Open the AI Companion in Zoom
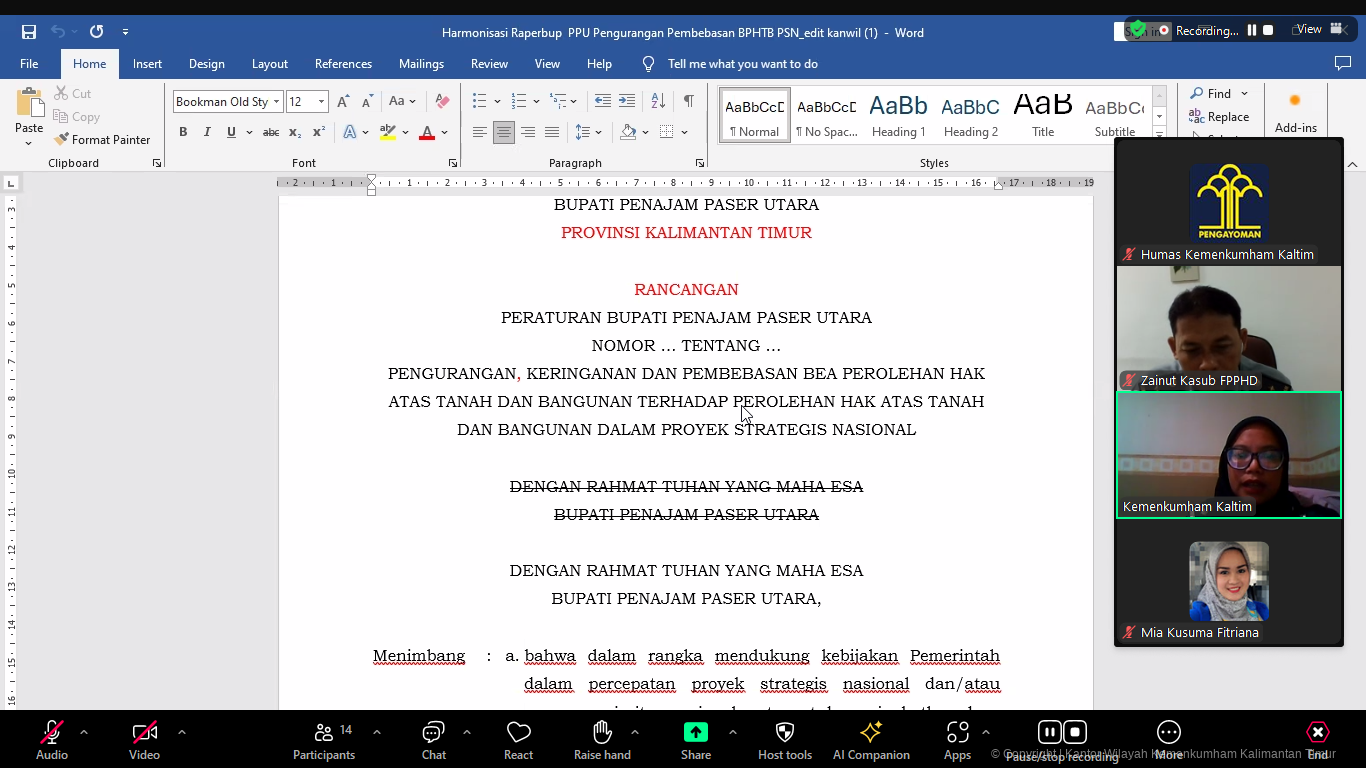Viewport: 1366px width, 768px height. pos(871,740)
